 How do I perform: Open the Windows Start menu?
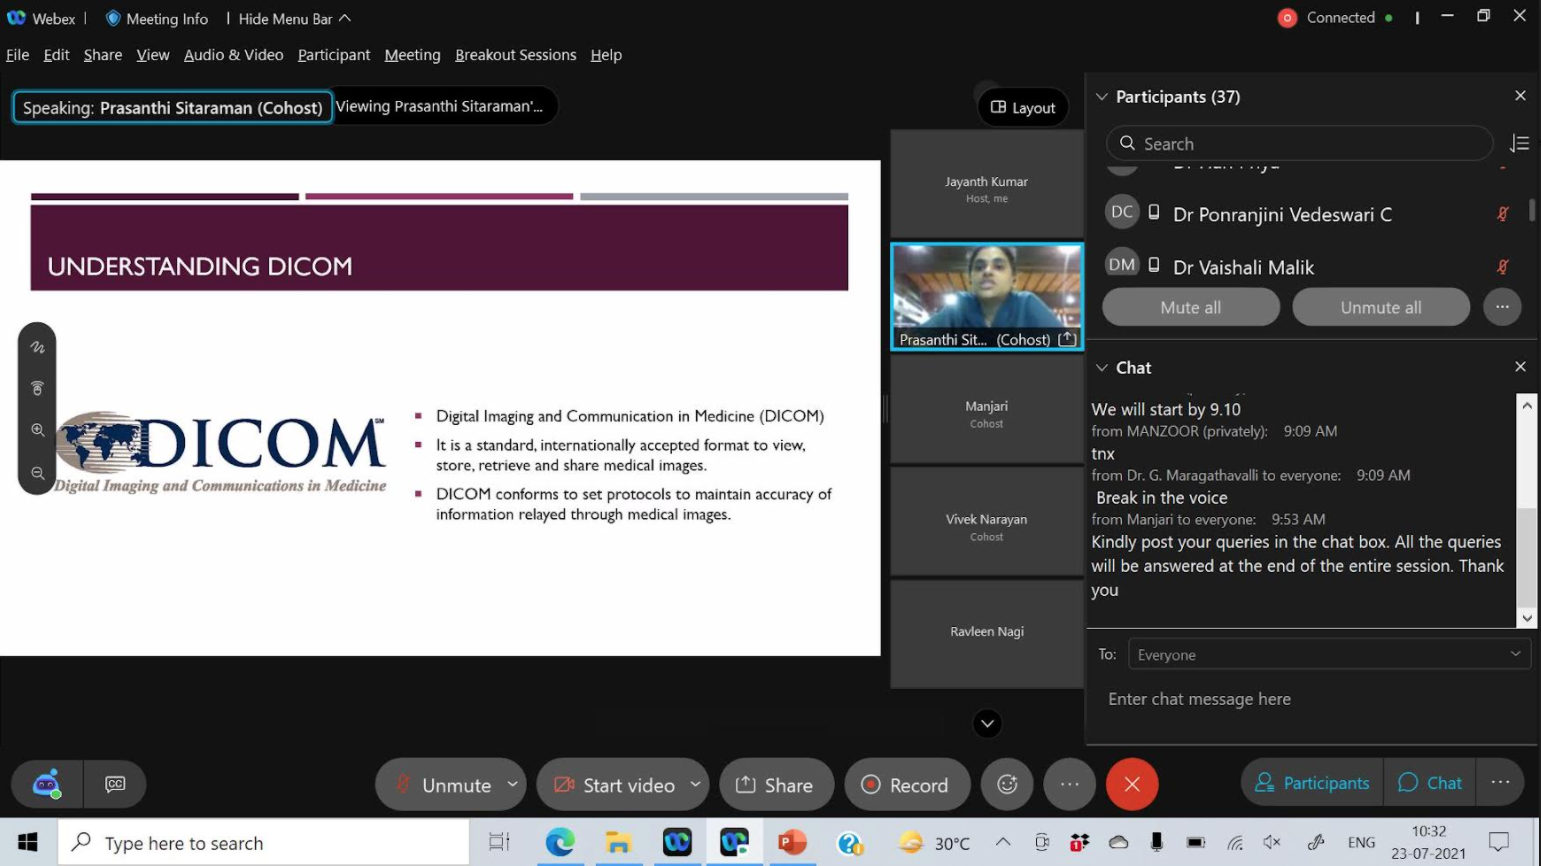click(x=28, y=842)
